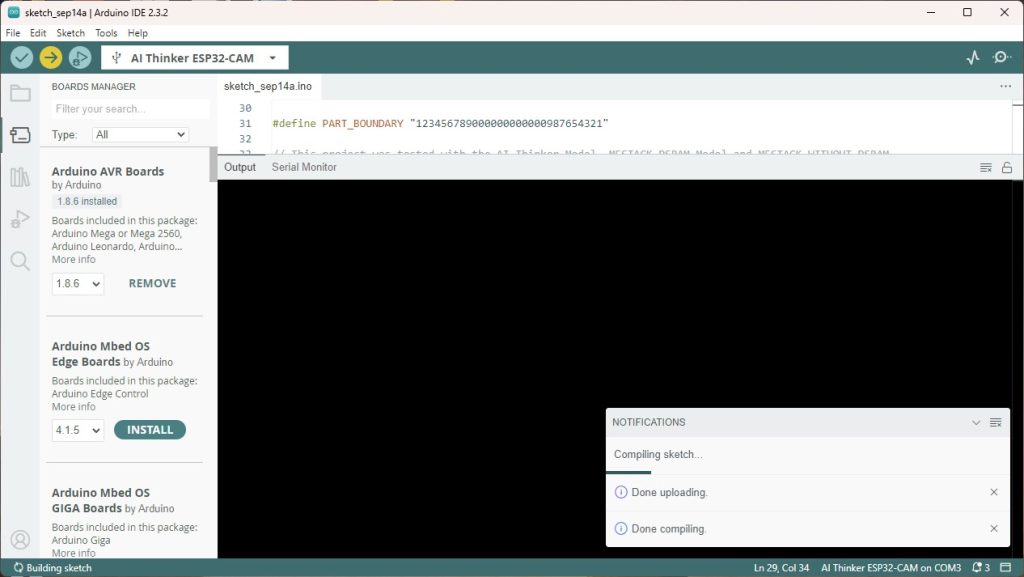
Task: Open the Sketch menu
Action: pyautogui.click(x=70, y=33)
